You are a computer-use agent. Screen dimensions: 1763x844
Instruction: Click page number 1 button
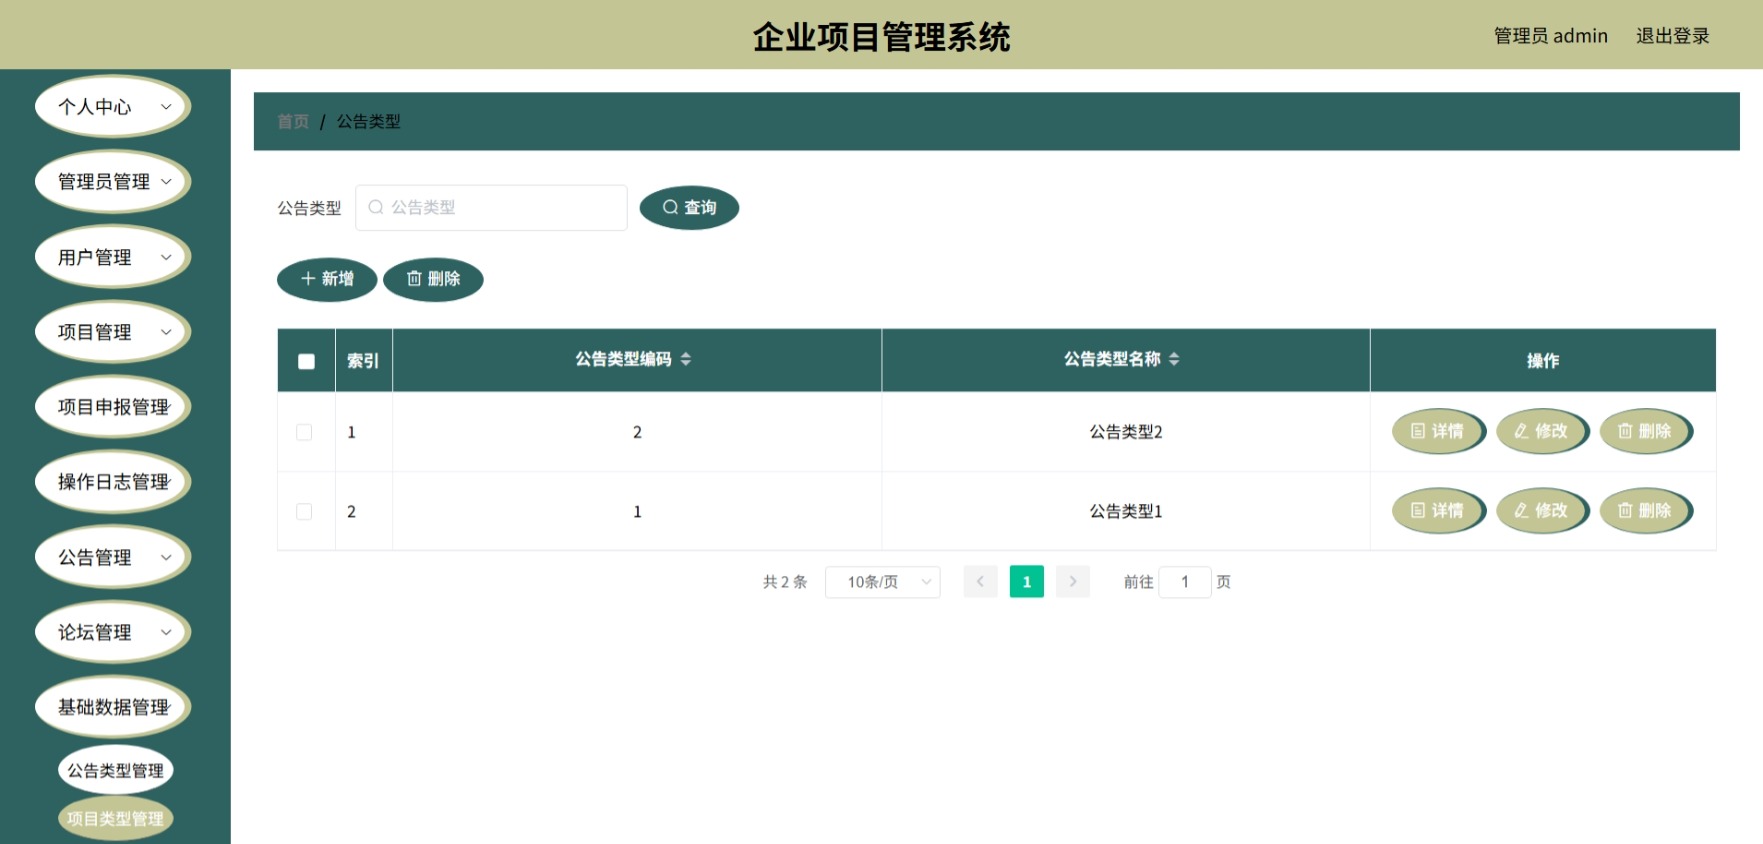[x=1027, y=581]
